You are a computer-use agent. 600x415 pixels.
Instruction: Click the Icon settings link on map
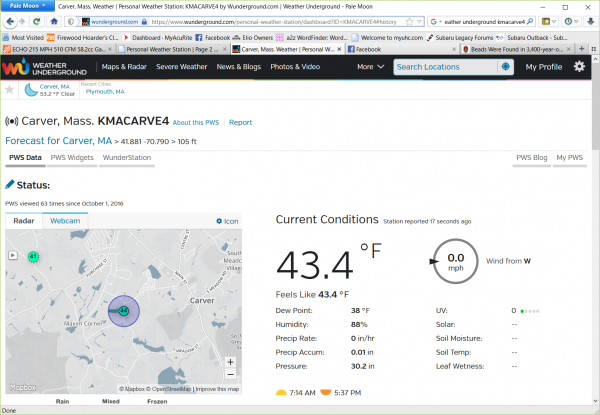227,221
